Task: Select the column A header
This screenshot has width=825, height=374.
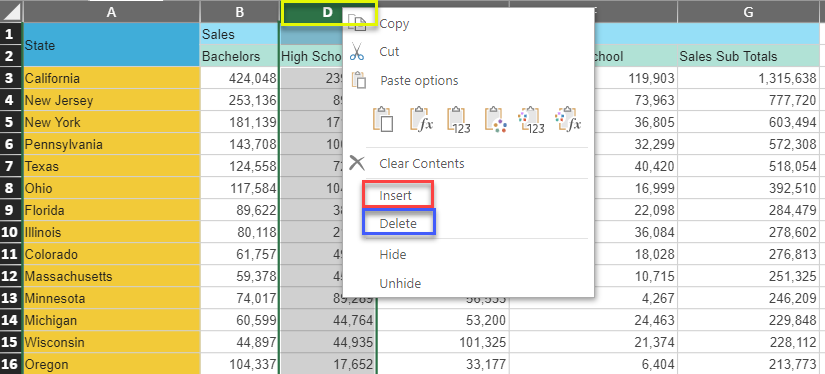Action: tap(112, 12)
